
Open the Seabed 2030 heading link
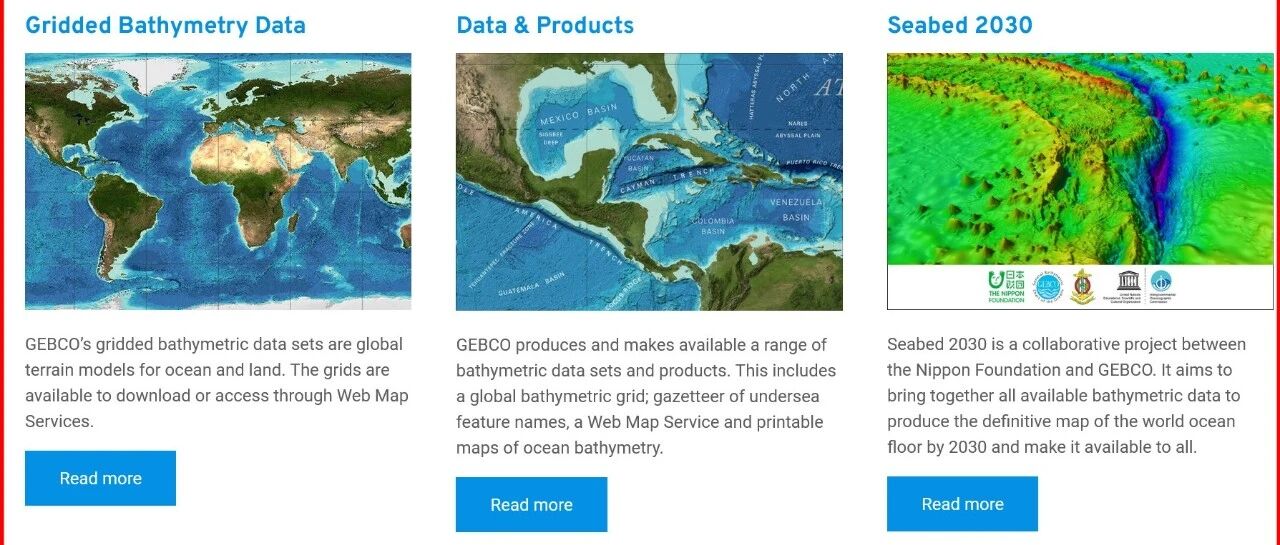click(960, 25)
